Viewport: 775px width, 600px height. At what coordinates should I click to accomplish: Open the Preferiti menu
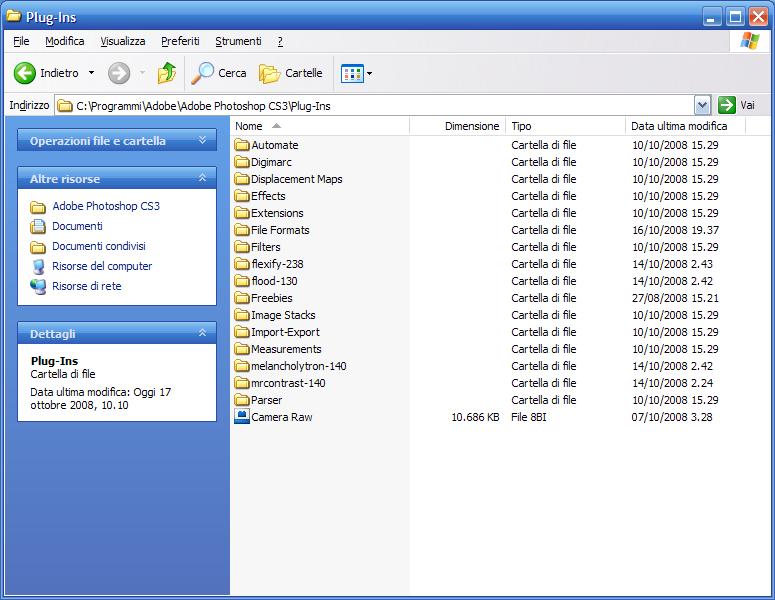click(180, 41)
